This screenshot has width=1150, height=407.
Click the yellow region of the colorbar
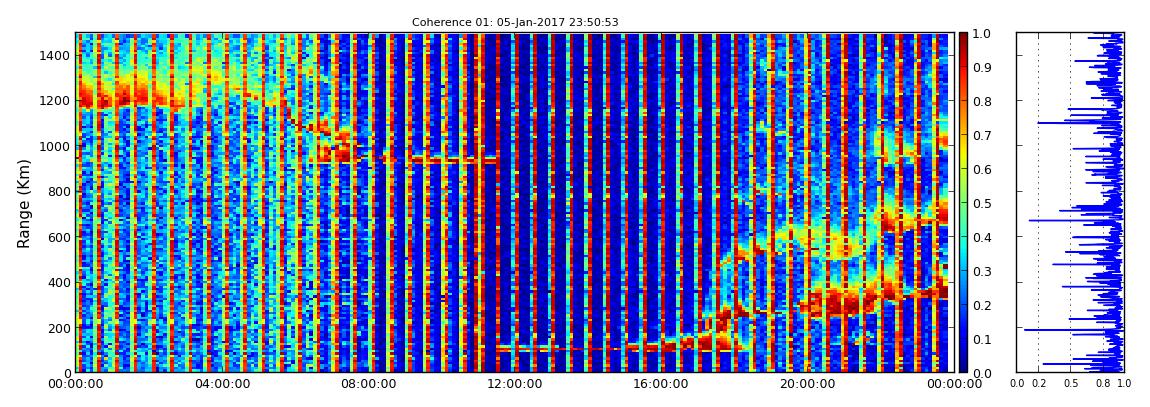[964, 154]
